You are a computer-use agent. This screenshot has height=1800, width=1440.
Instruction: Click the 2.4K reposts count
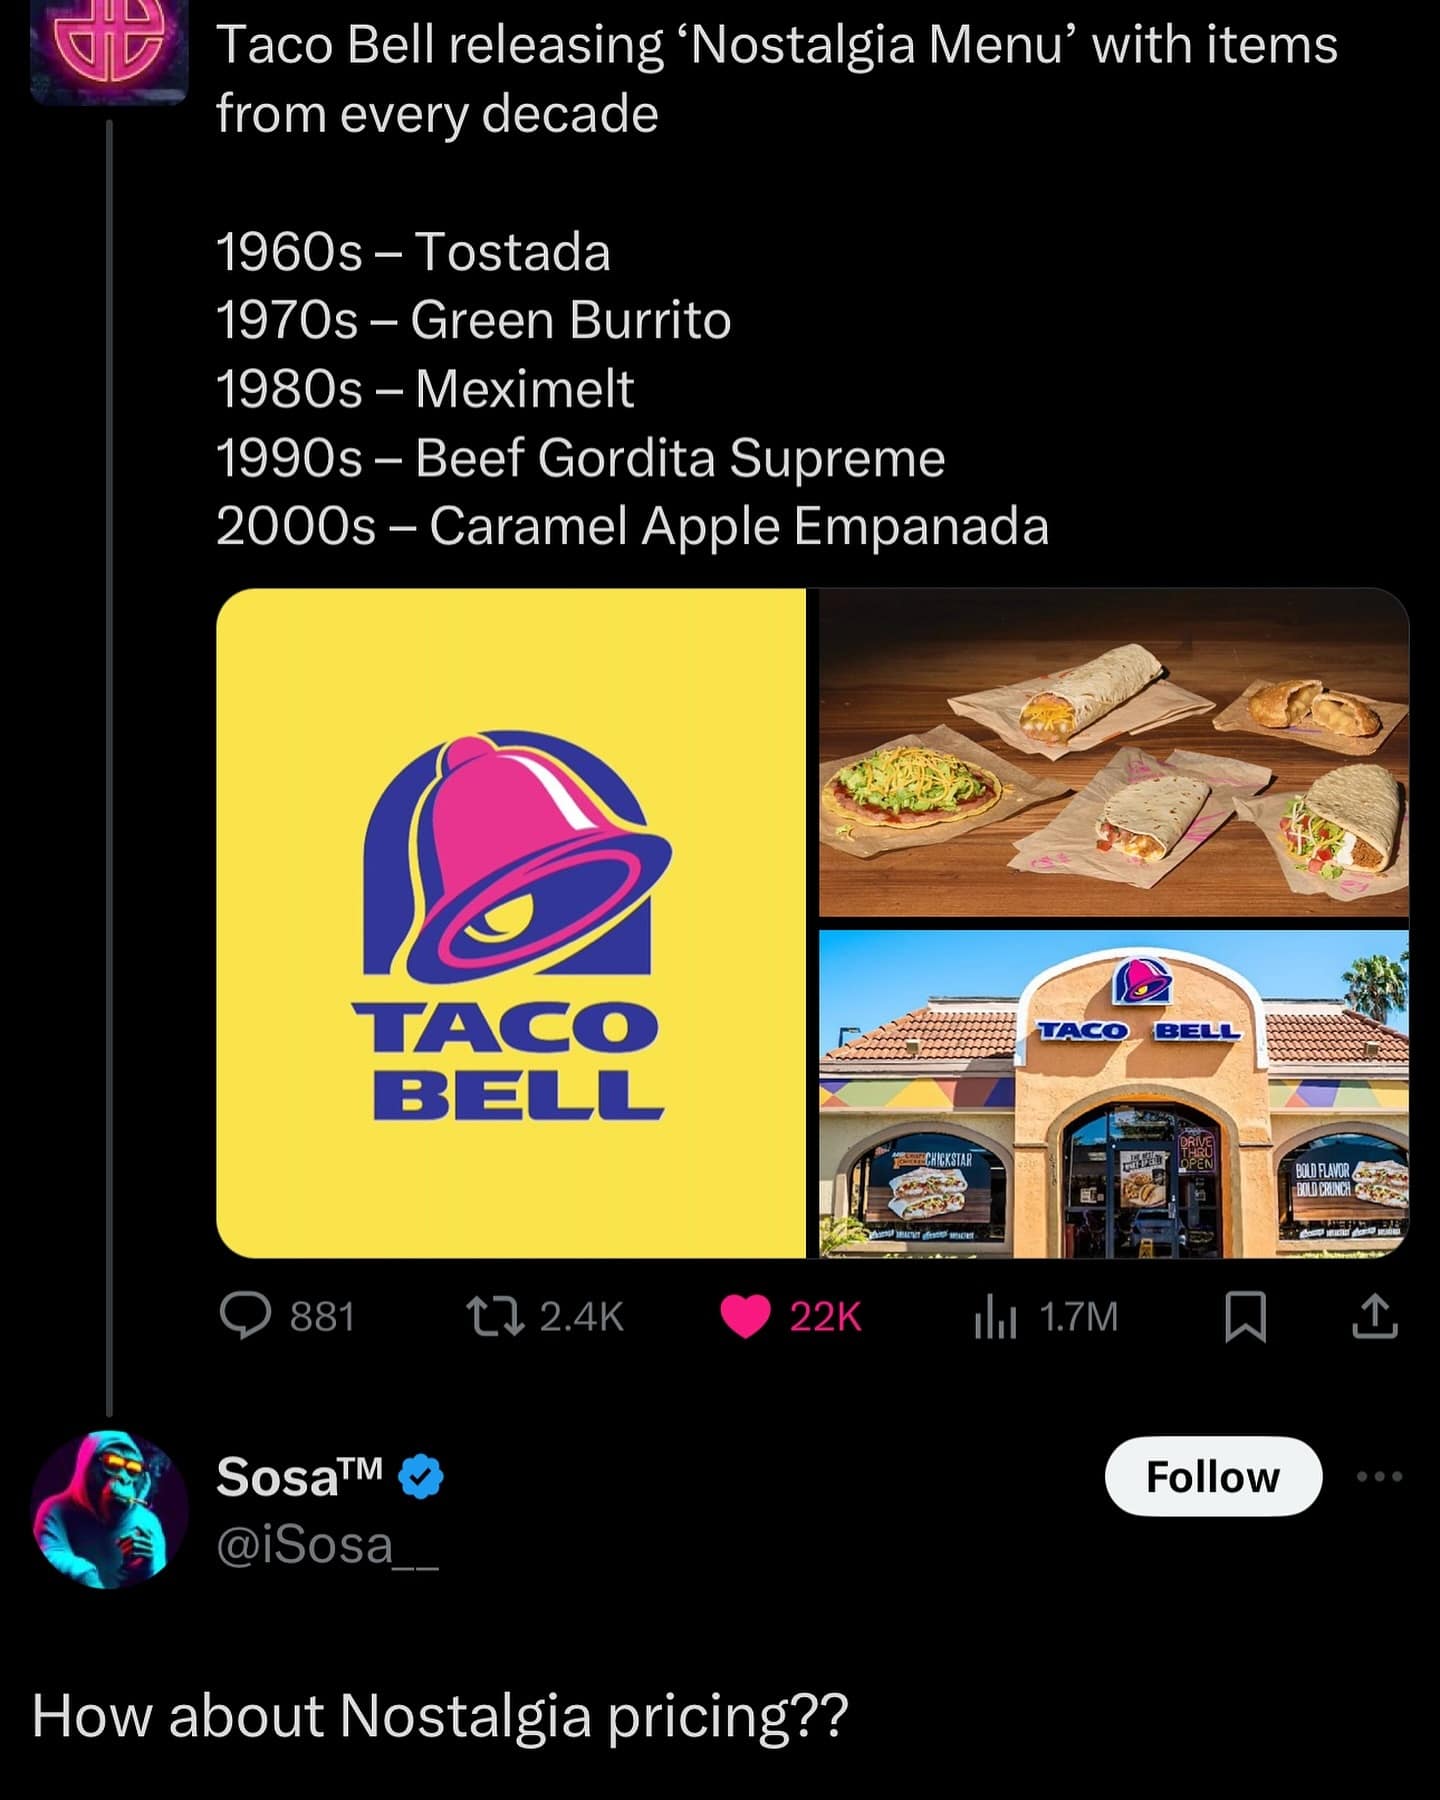(x=581, y=1317)
